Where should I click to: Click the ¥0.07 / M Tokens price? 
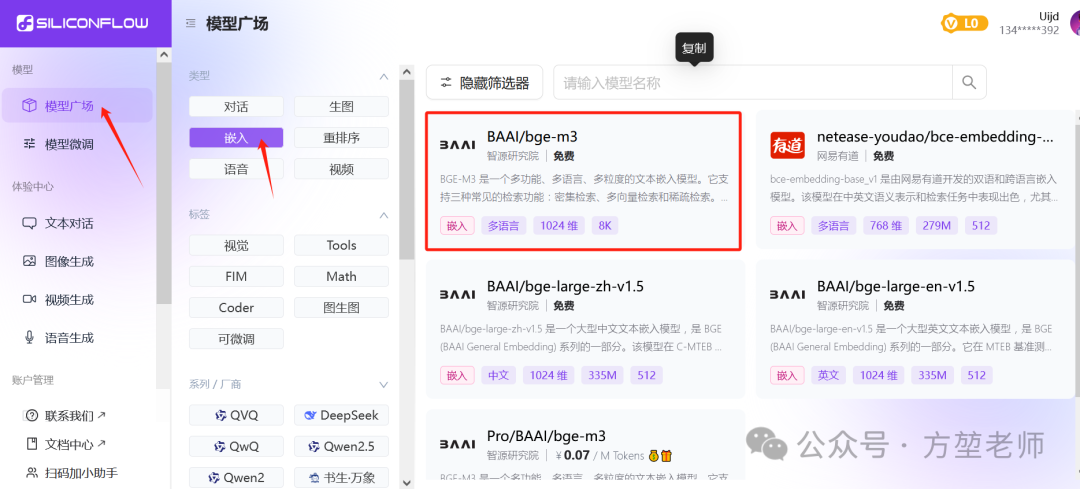point(599,456)
